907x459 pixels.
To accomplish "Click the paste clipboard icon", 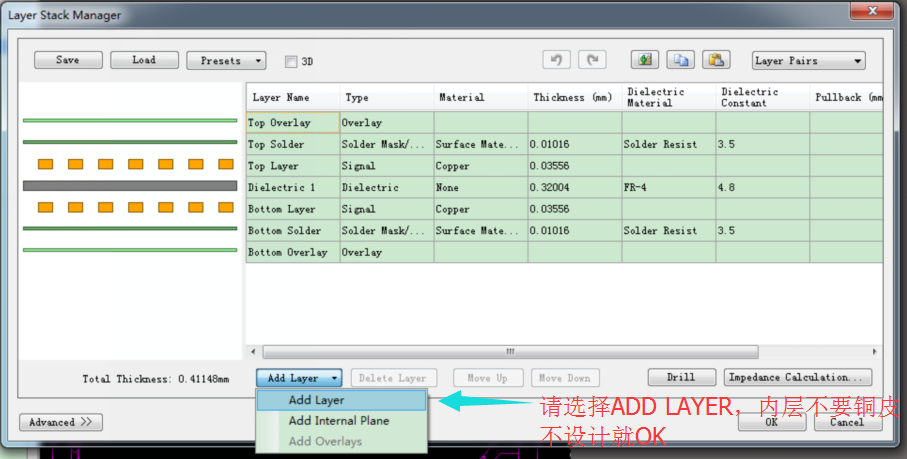I will pos(716,60).
